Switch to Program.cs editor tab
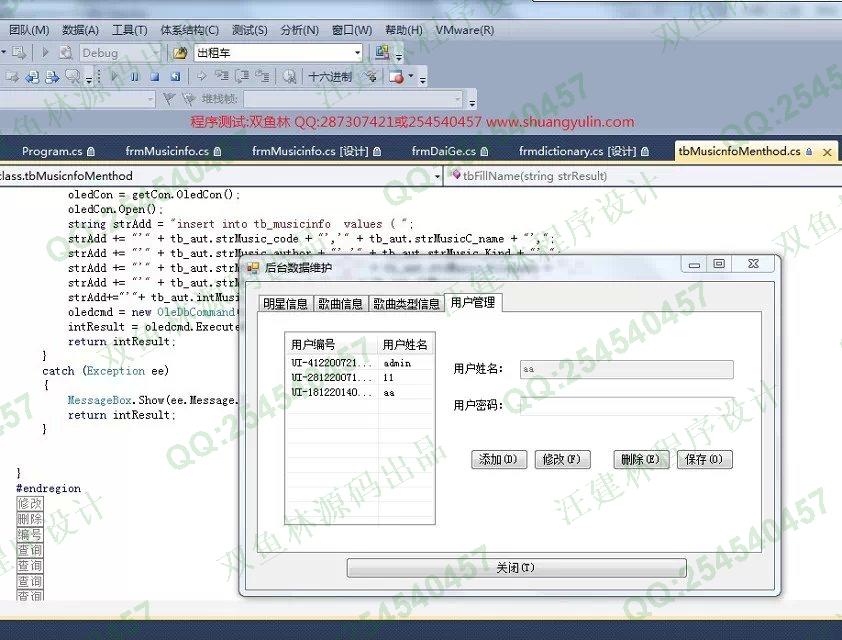This screenshot has height=640, width=842. click(58, 151)
